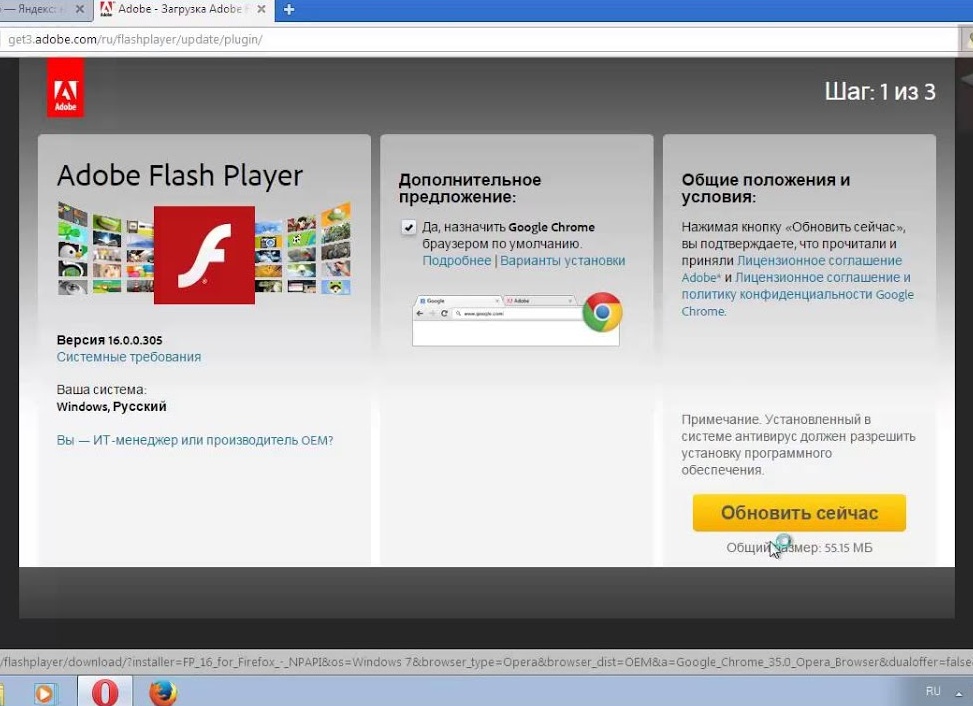
Task: Click the Google Chrome logo image
Action: pyautogui.click(x=602, y=312)
